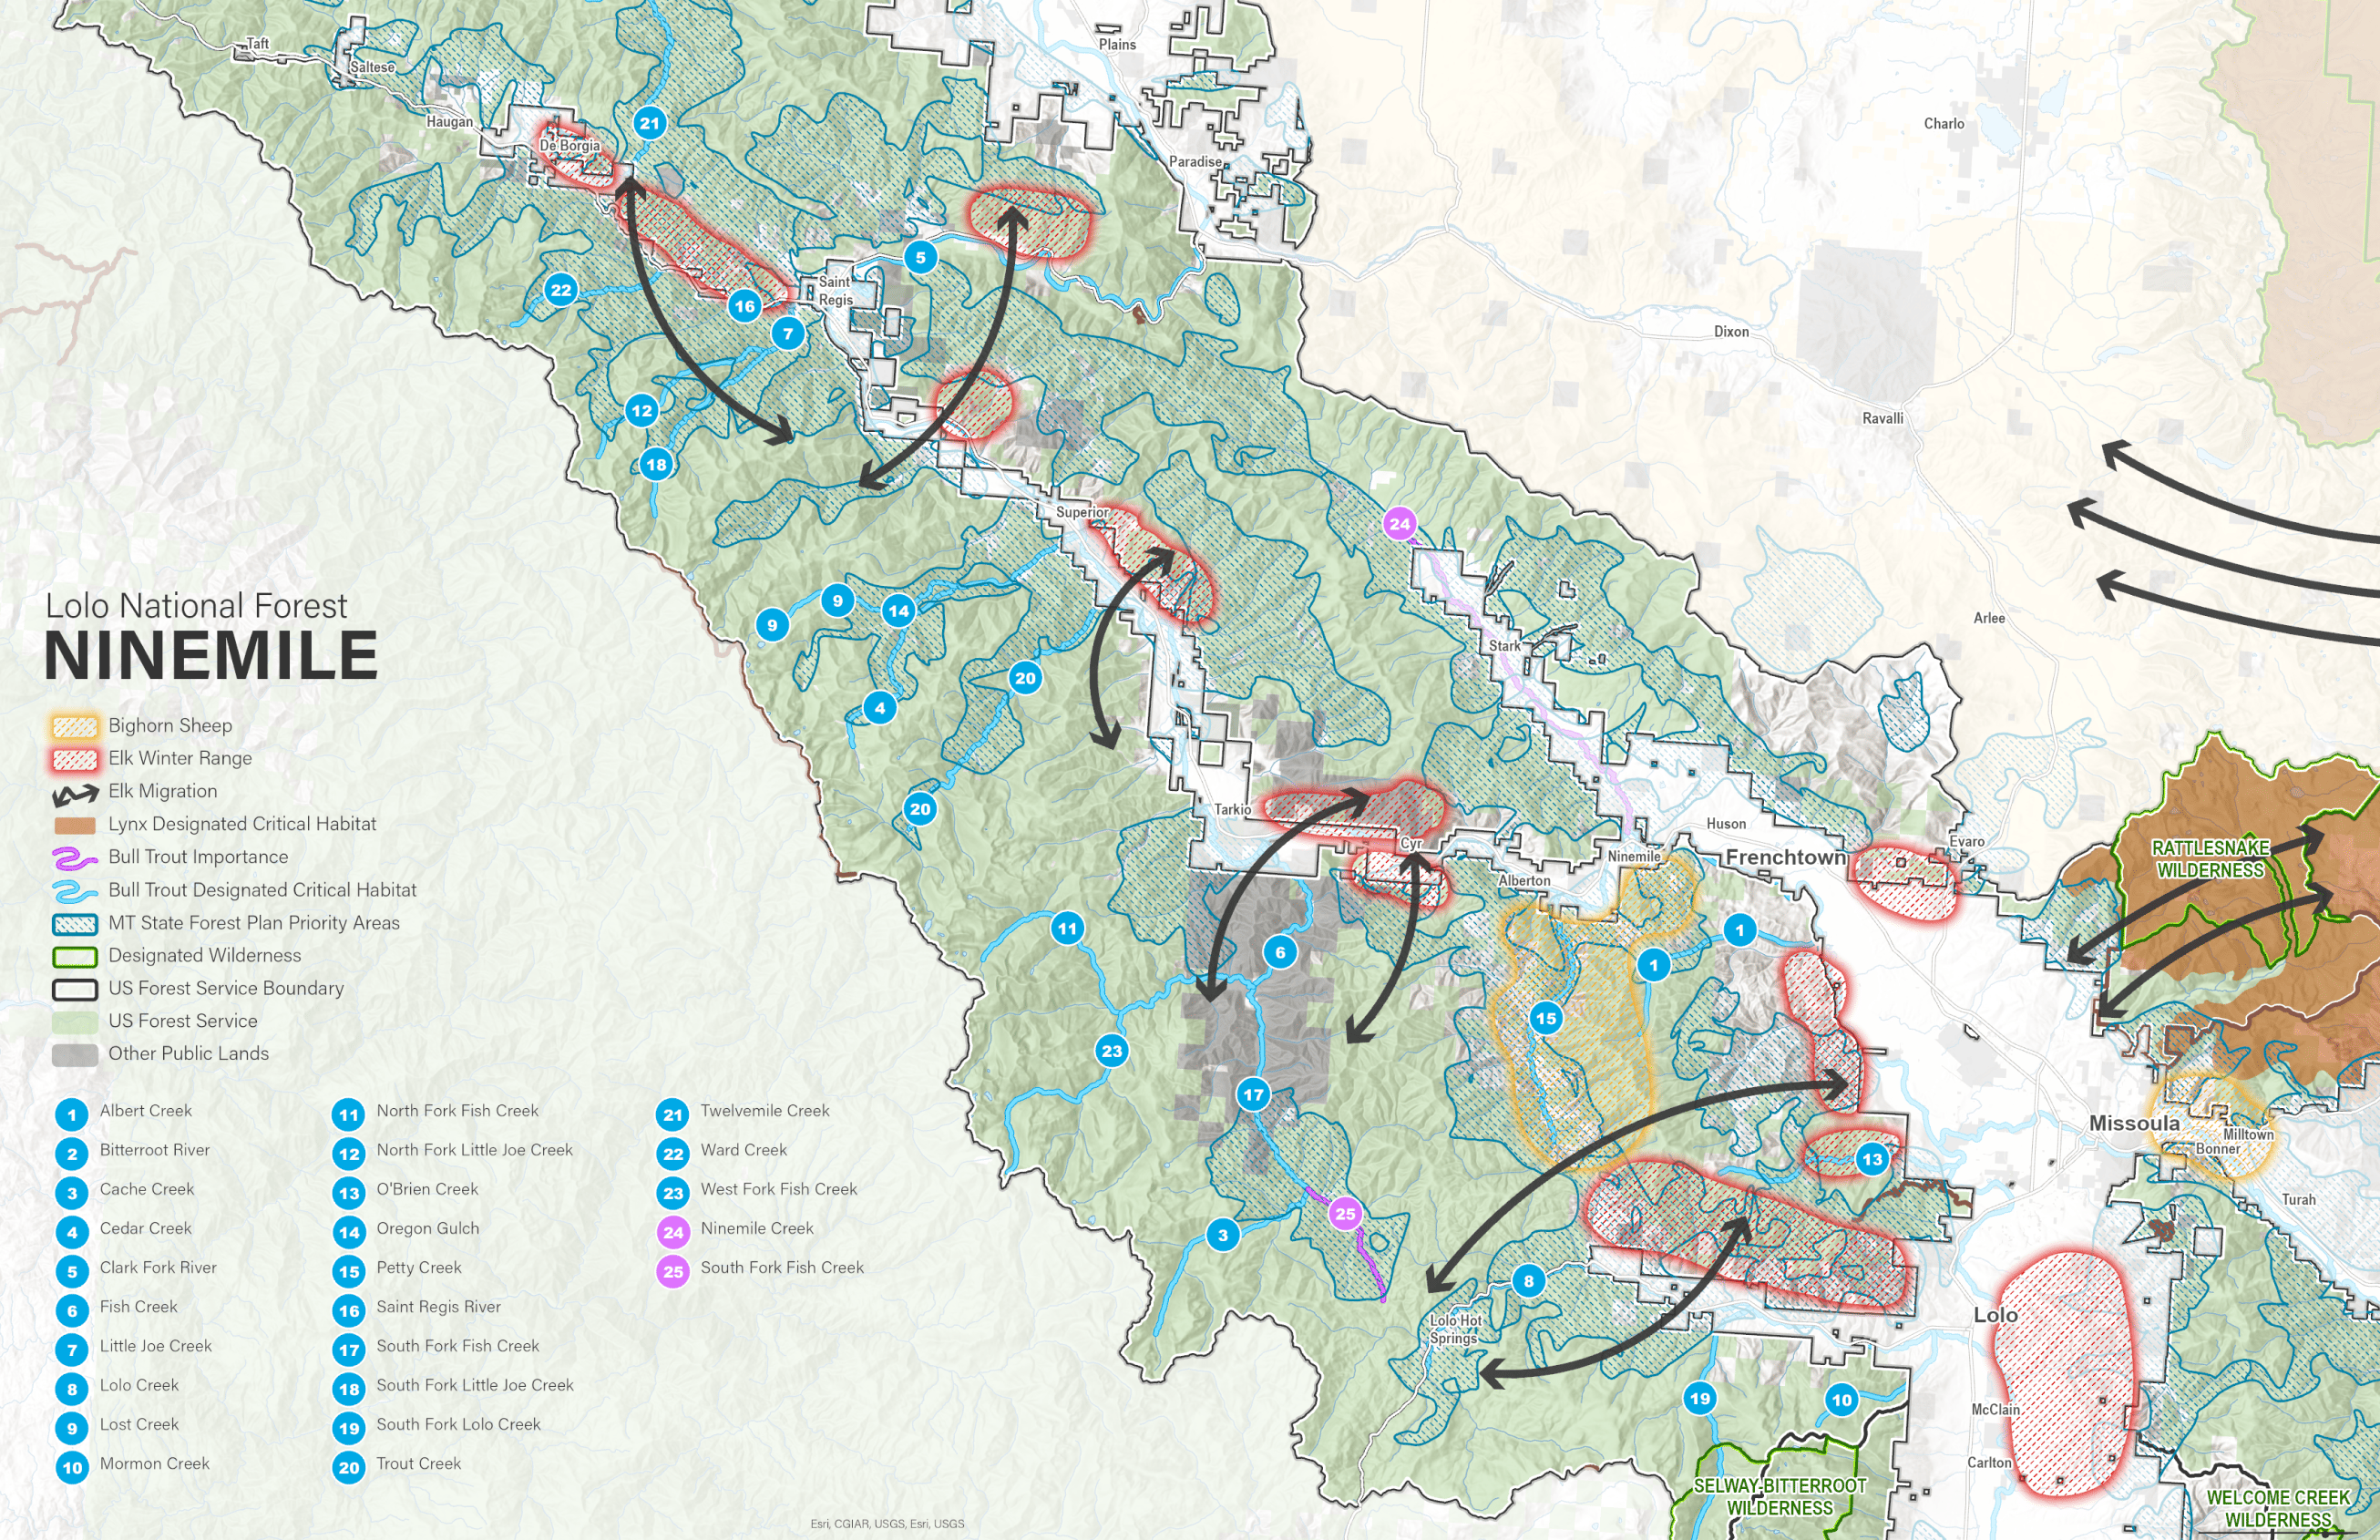Click the Bighorn Sheep legend swatch
This screenshot has width=2380, height=1540.
(x=75, y=727)
